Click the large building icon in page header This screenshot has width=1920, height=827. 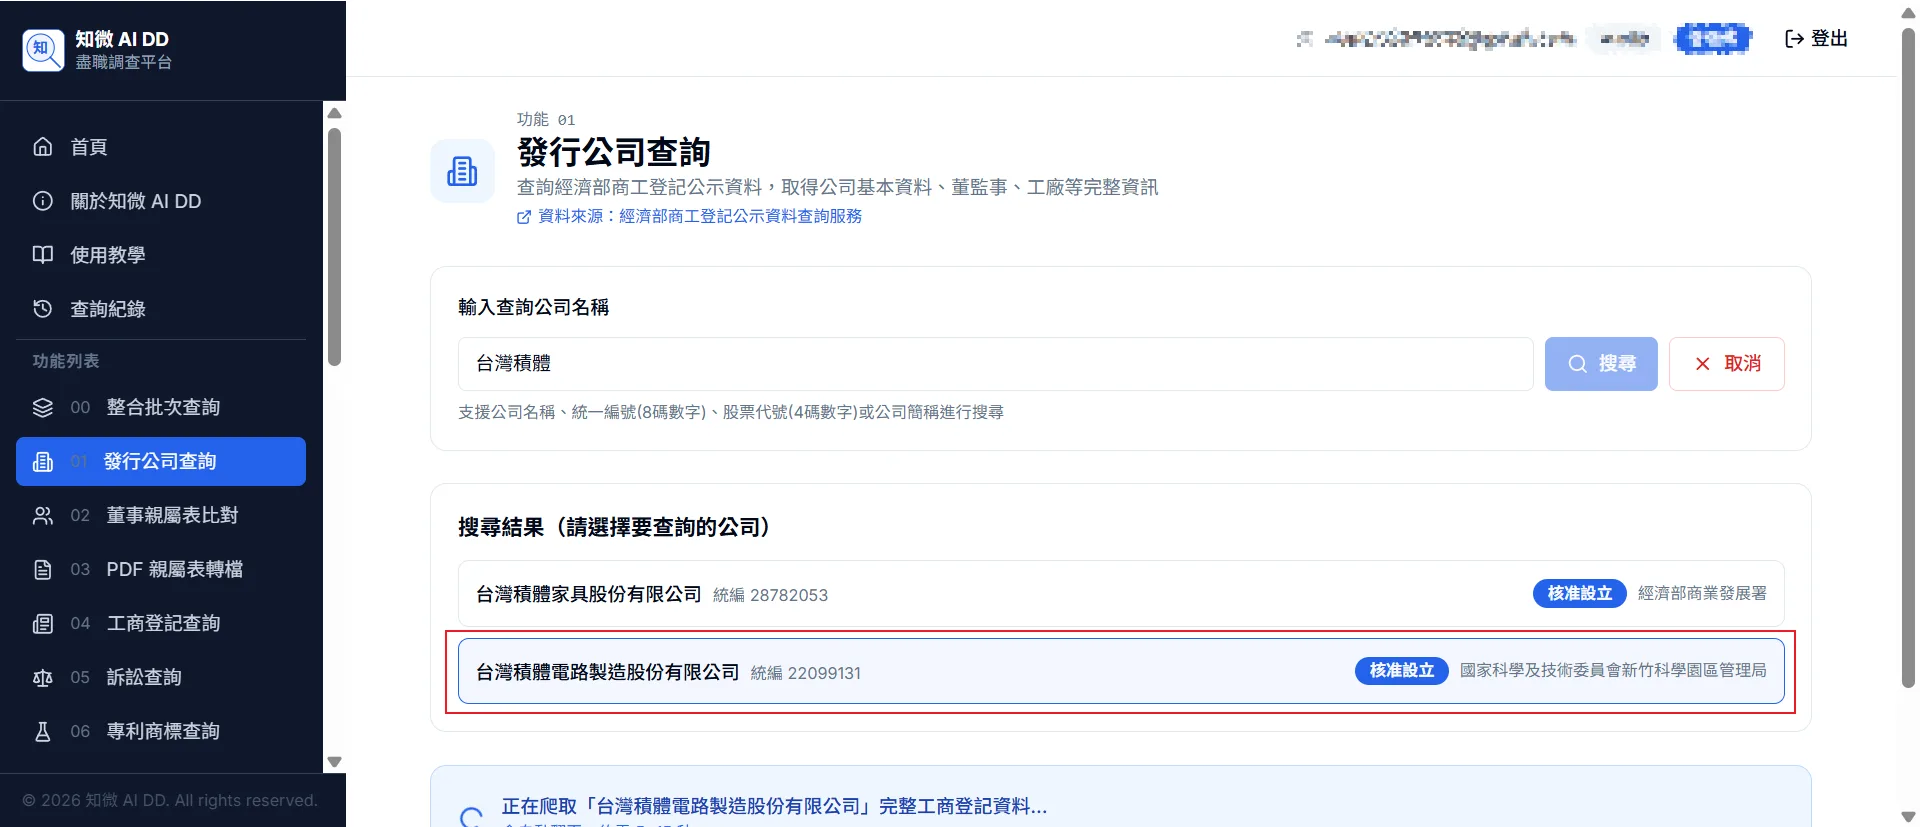coord(462,171)
